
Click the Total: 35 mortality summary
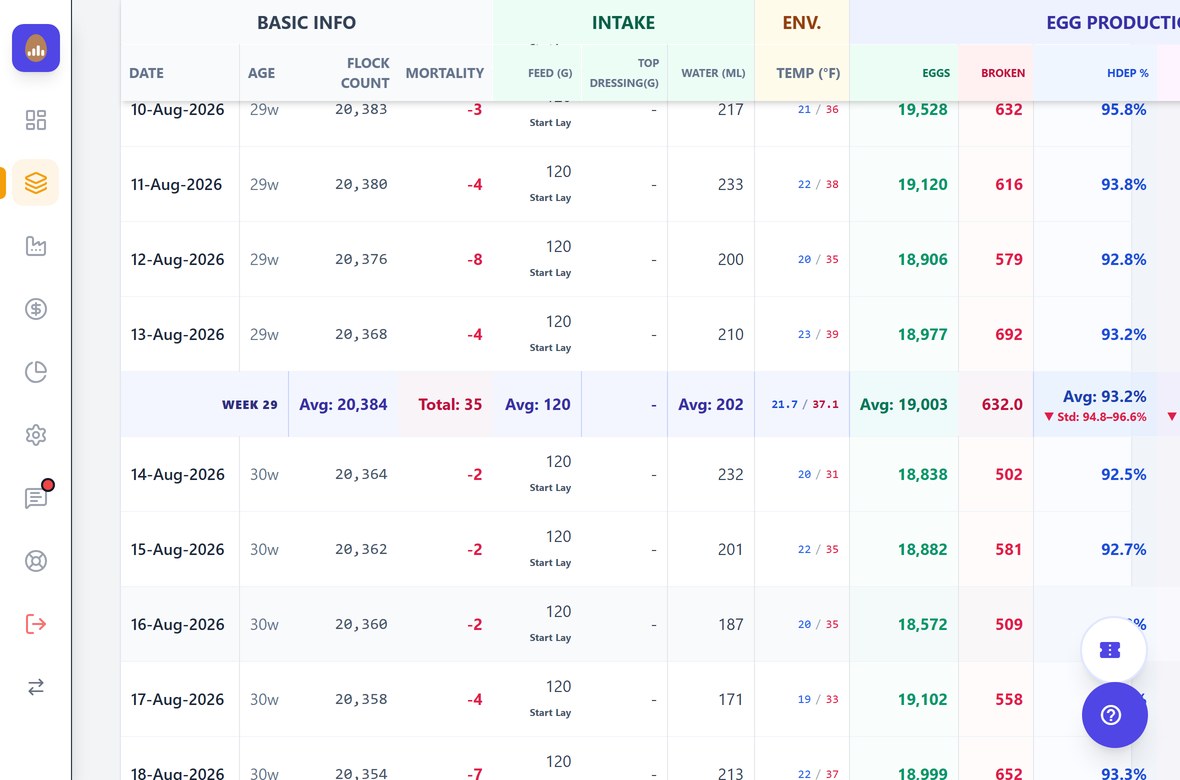pyautogui.click(x=450, y=404)
